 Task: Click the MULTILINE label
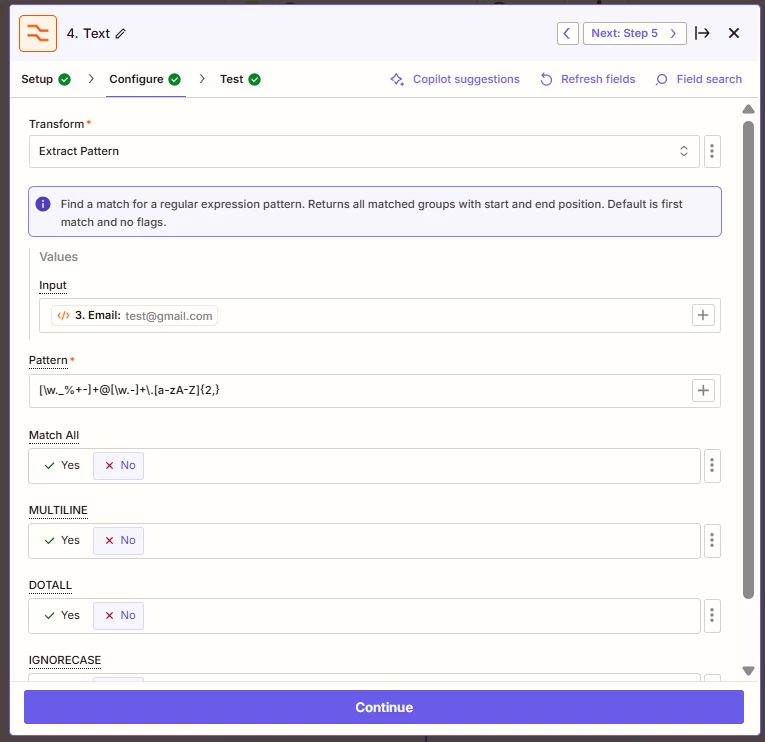point(58,510)
